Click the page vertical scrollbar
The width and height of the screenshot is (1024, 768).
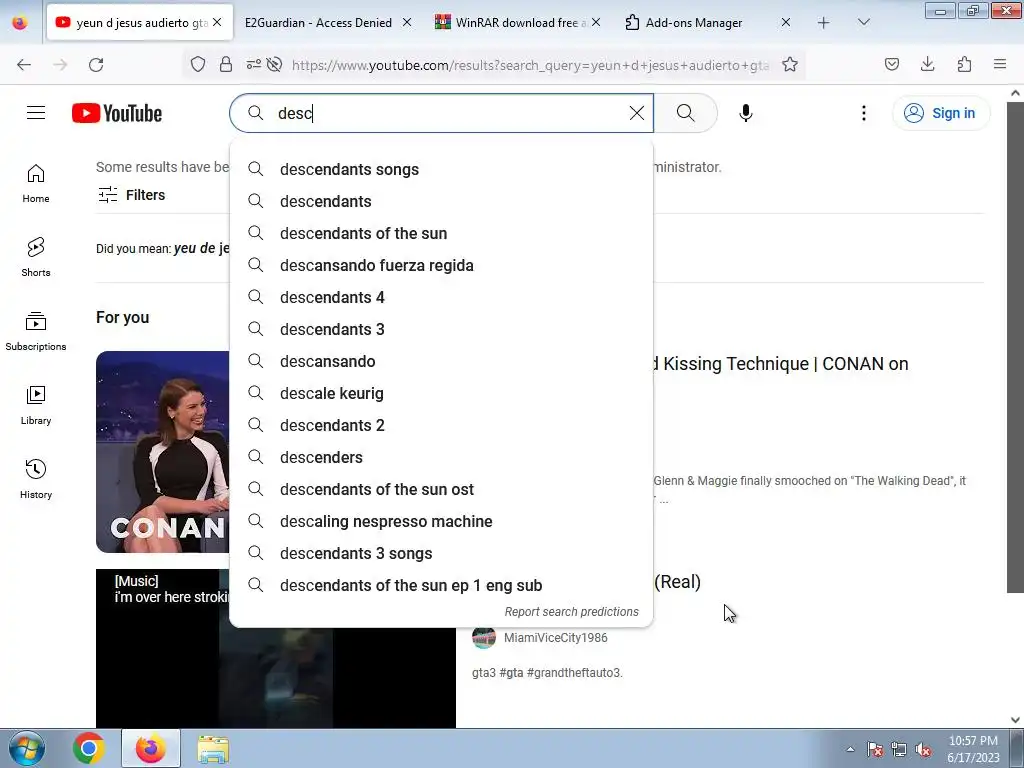(1015, 346)
